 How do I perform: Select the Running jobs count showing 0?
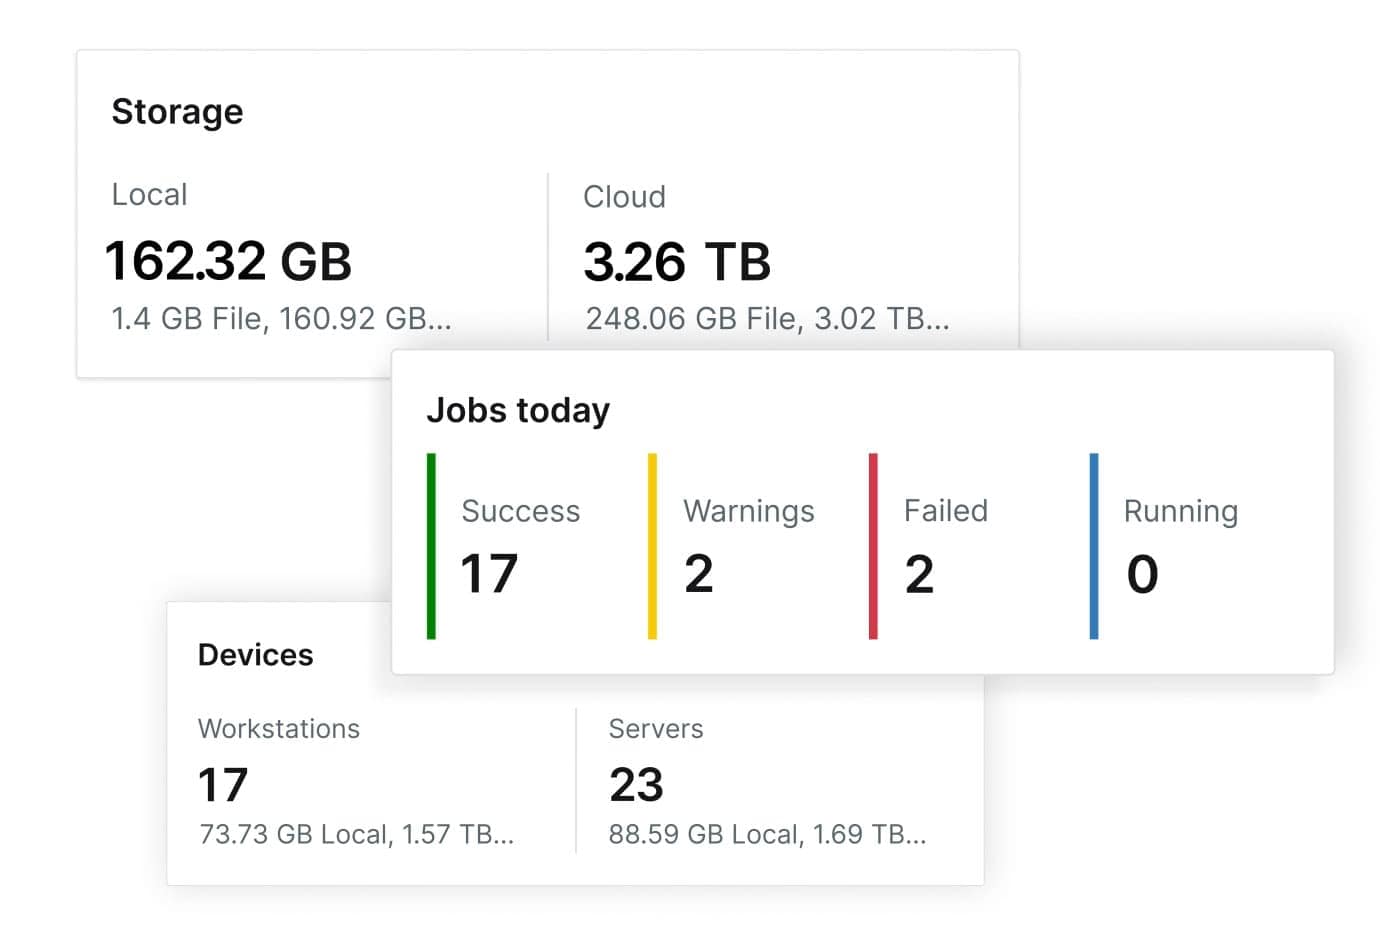(x=1141, y=573)
